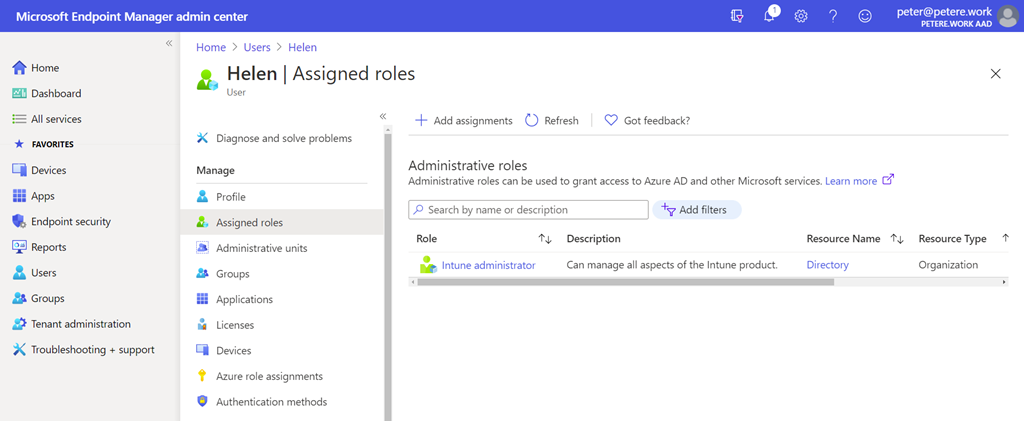The height and width of the screenshot is (421, 1024).
Task: Click Got feedback? heart button
Action: point(647,120)
